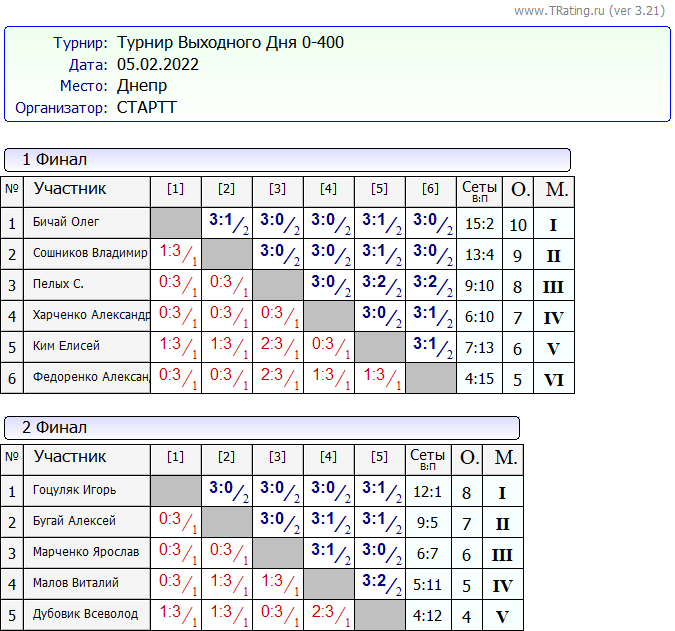The image size is (675, 631).
Task: Click Участник column header in 1 Финал table
Action: click(70, 189)
